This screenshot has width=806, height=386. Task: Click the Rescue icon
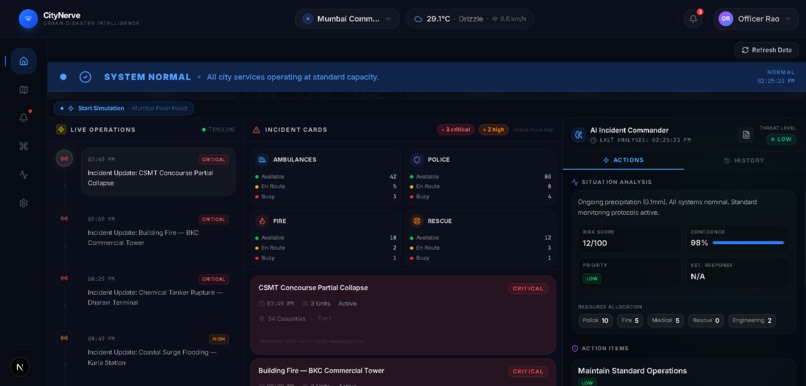(417, 221)
